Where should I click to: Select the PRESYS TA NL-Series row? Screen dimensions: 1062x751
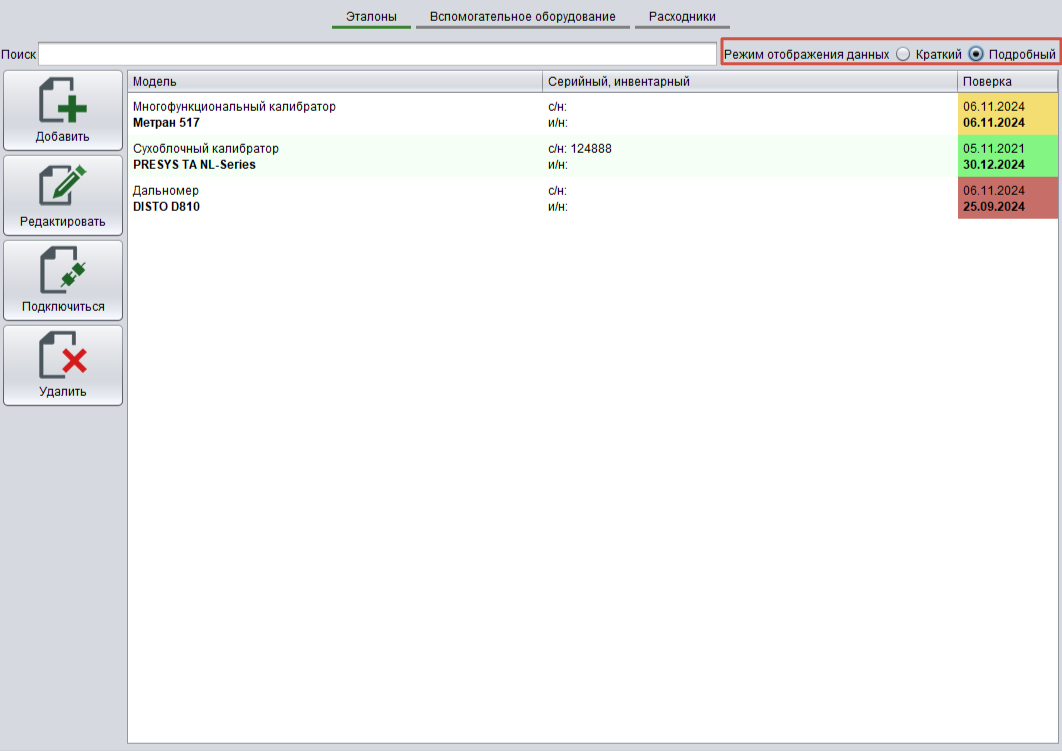pos(335,156)
